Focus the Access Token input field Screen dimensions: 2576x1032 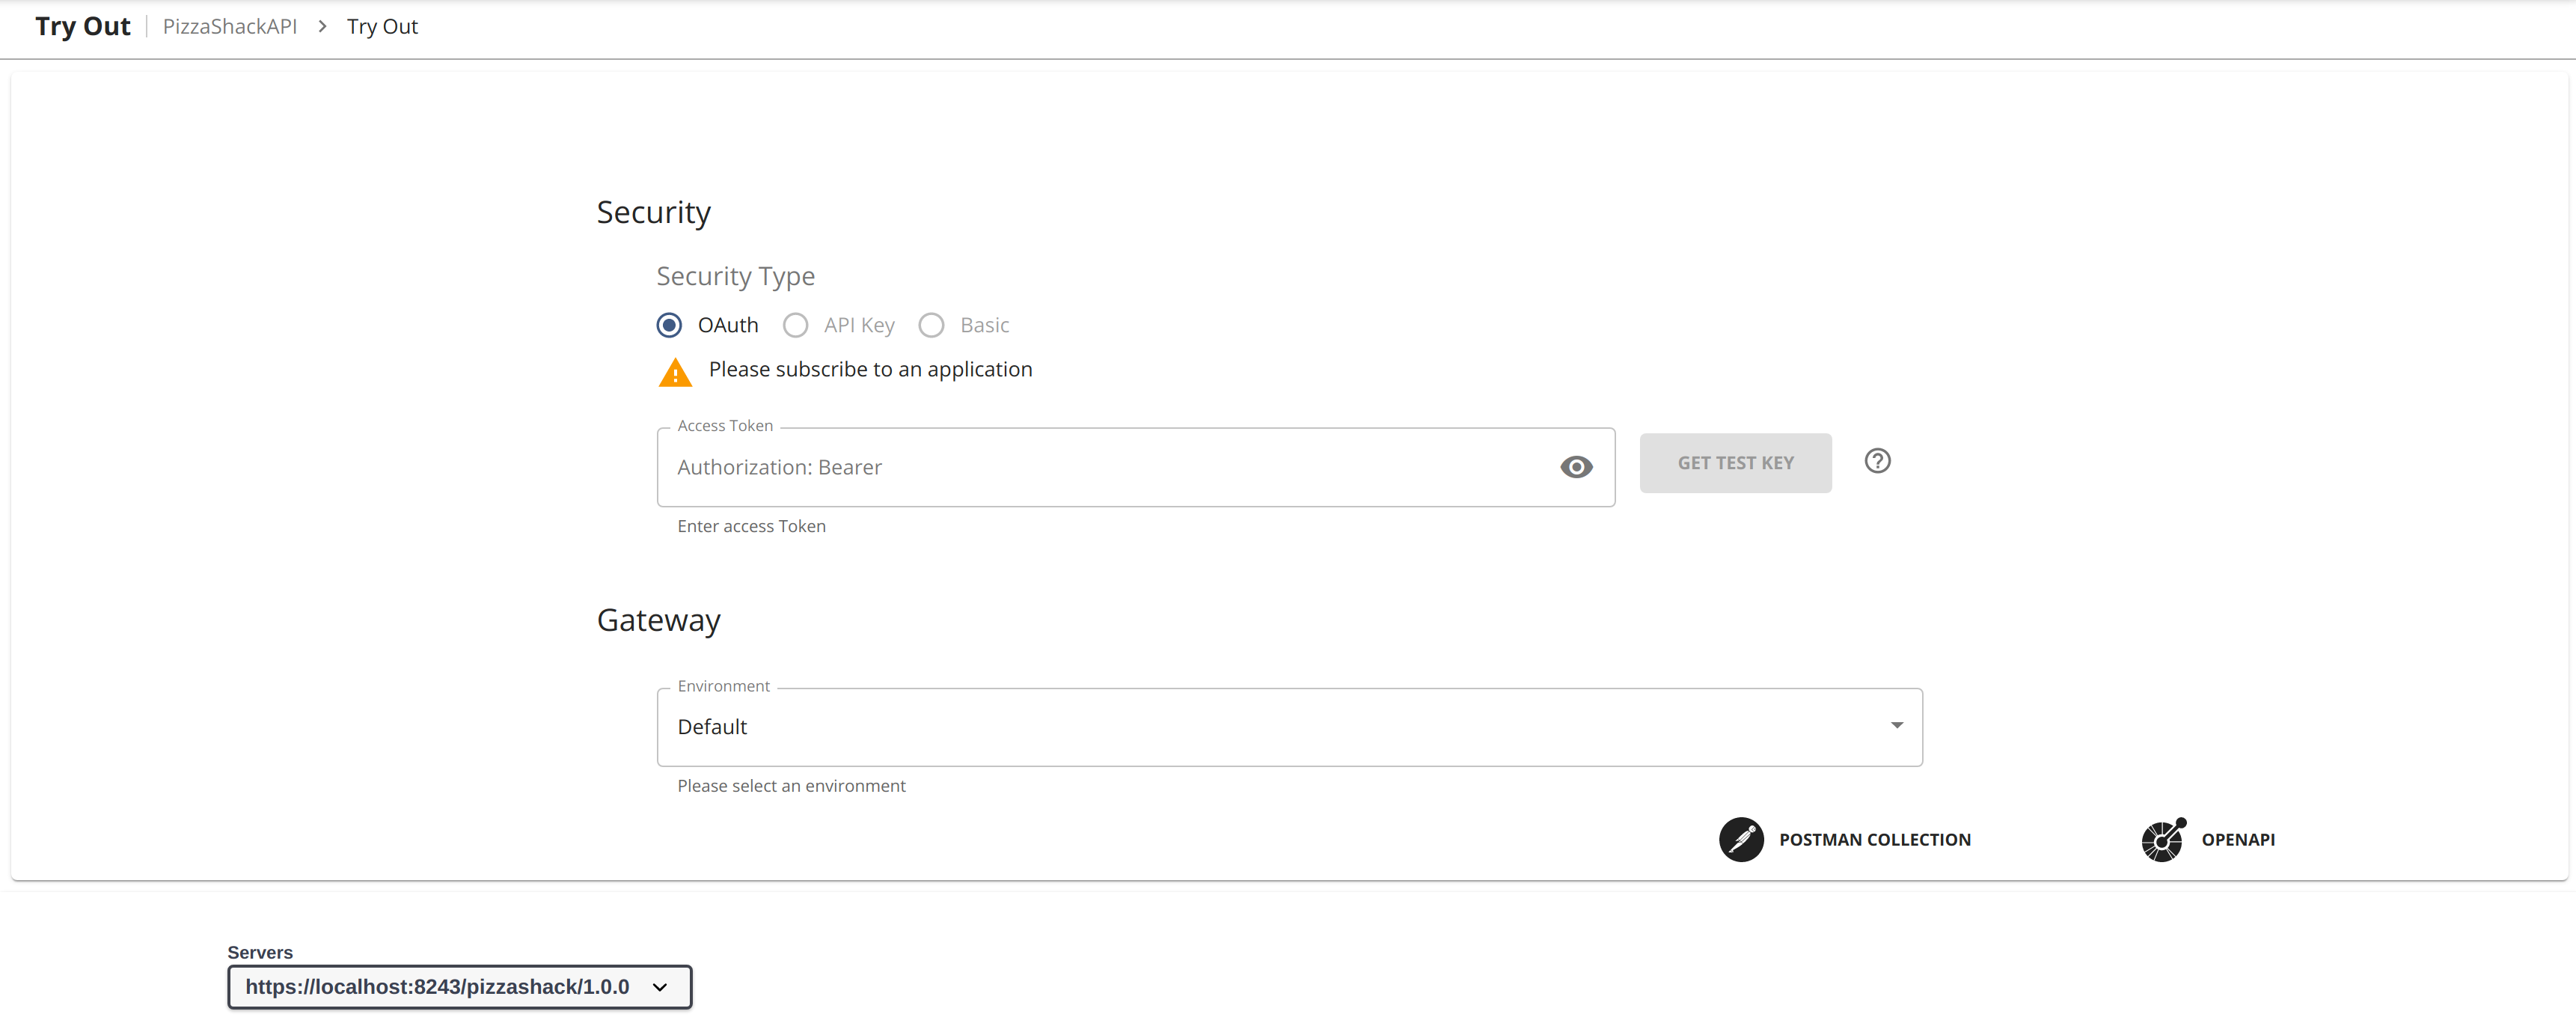click(1110, 467)
